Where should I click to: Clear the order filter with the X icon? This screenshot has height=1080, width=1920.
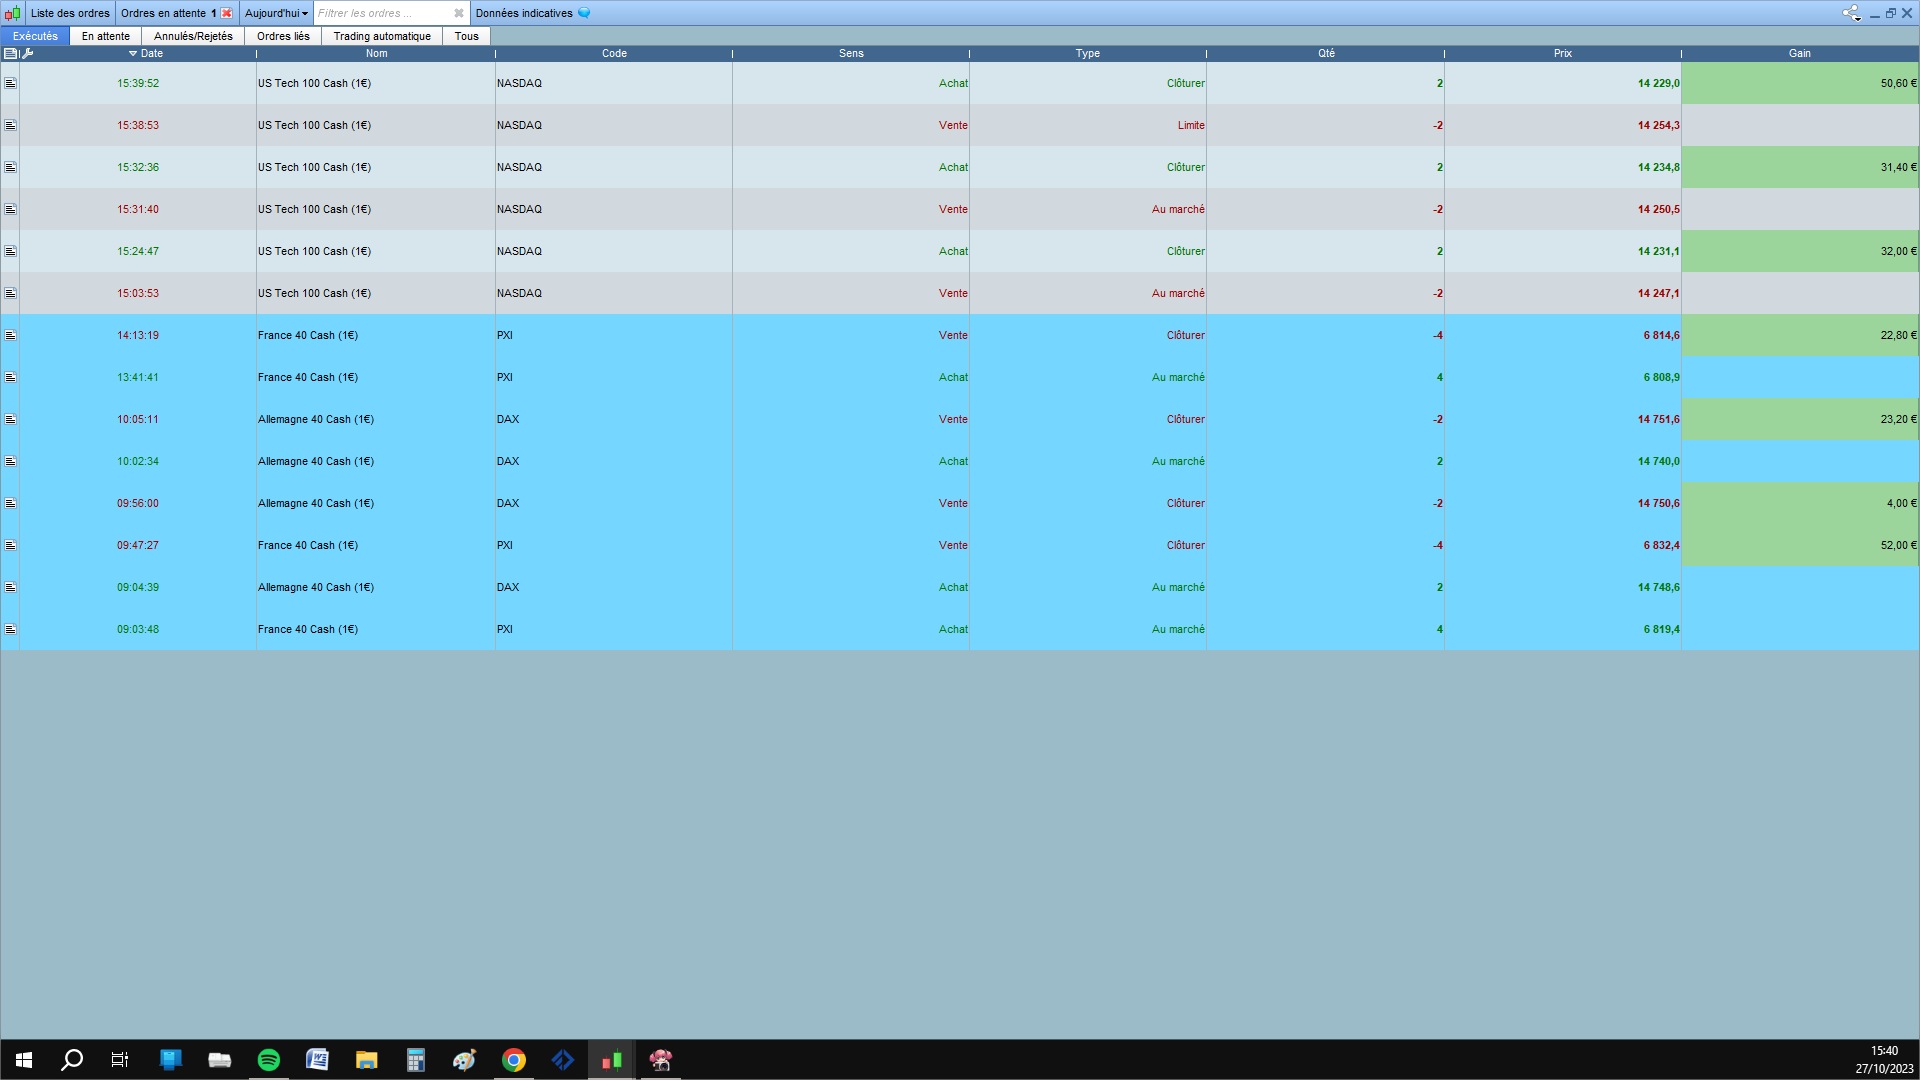(459, 13)
